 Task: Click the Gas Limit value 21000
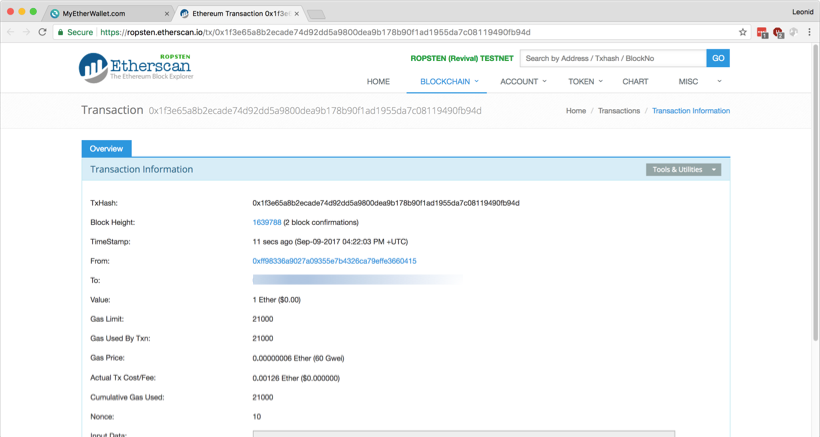263,319
